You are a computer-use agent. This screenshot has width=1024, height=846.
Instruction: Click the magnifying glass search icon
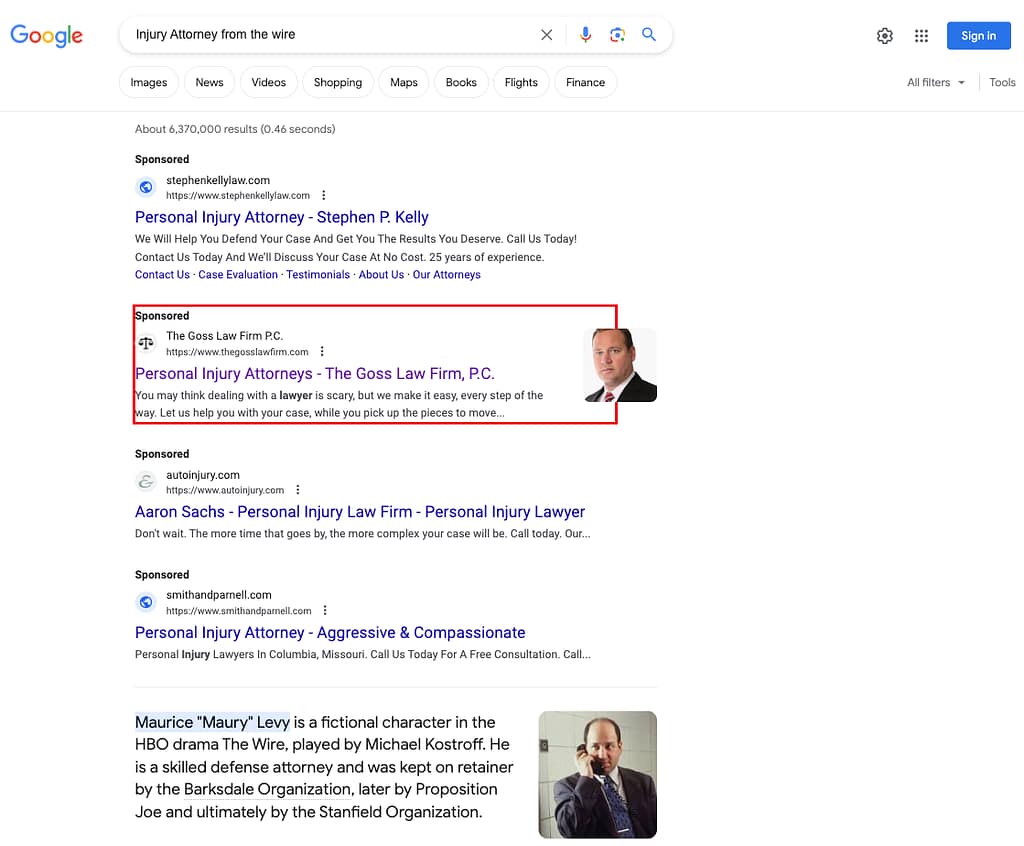(648, 35)
